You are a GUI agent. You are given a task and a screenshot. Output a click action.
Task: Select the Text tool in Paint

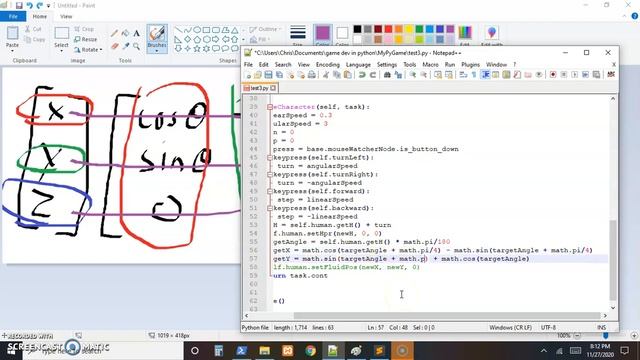[136, 33]
